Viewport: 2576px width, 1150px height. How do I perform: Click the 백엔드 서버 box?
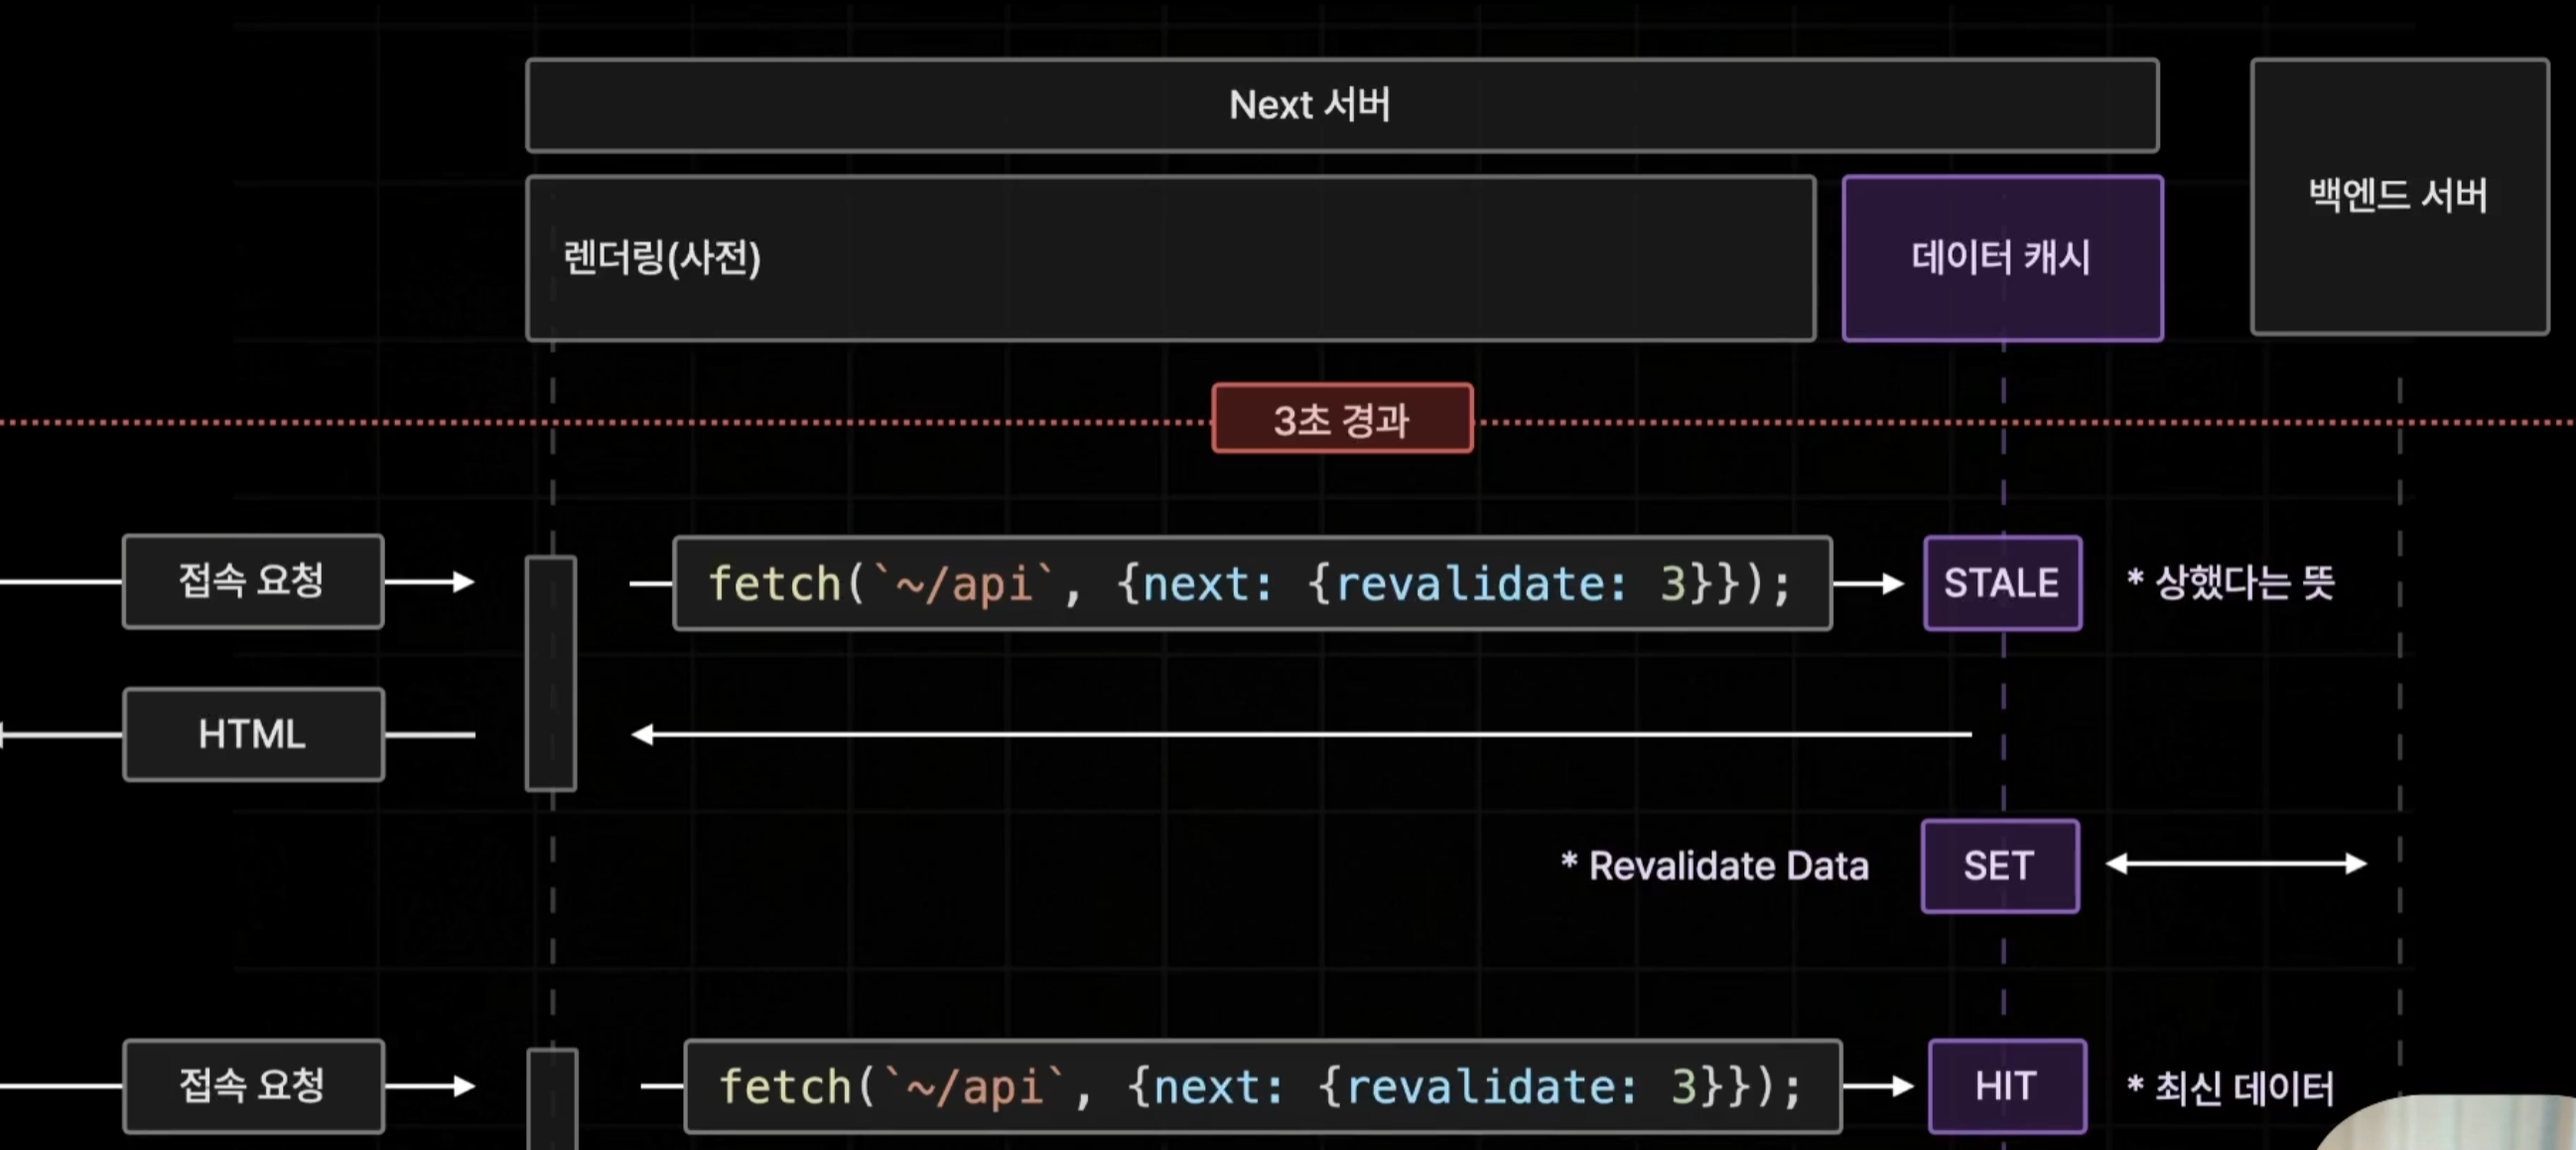click(x=2398, y=196)
